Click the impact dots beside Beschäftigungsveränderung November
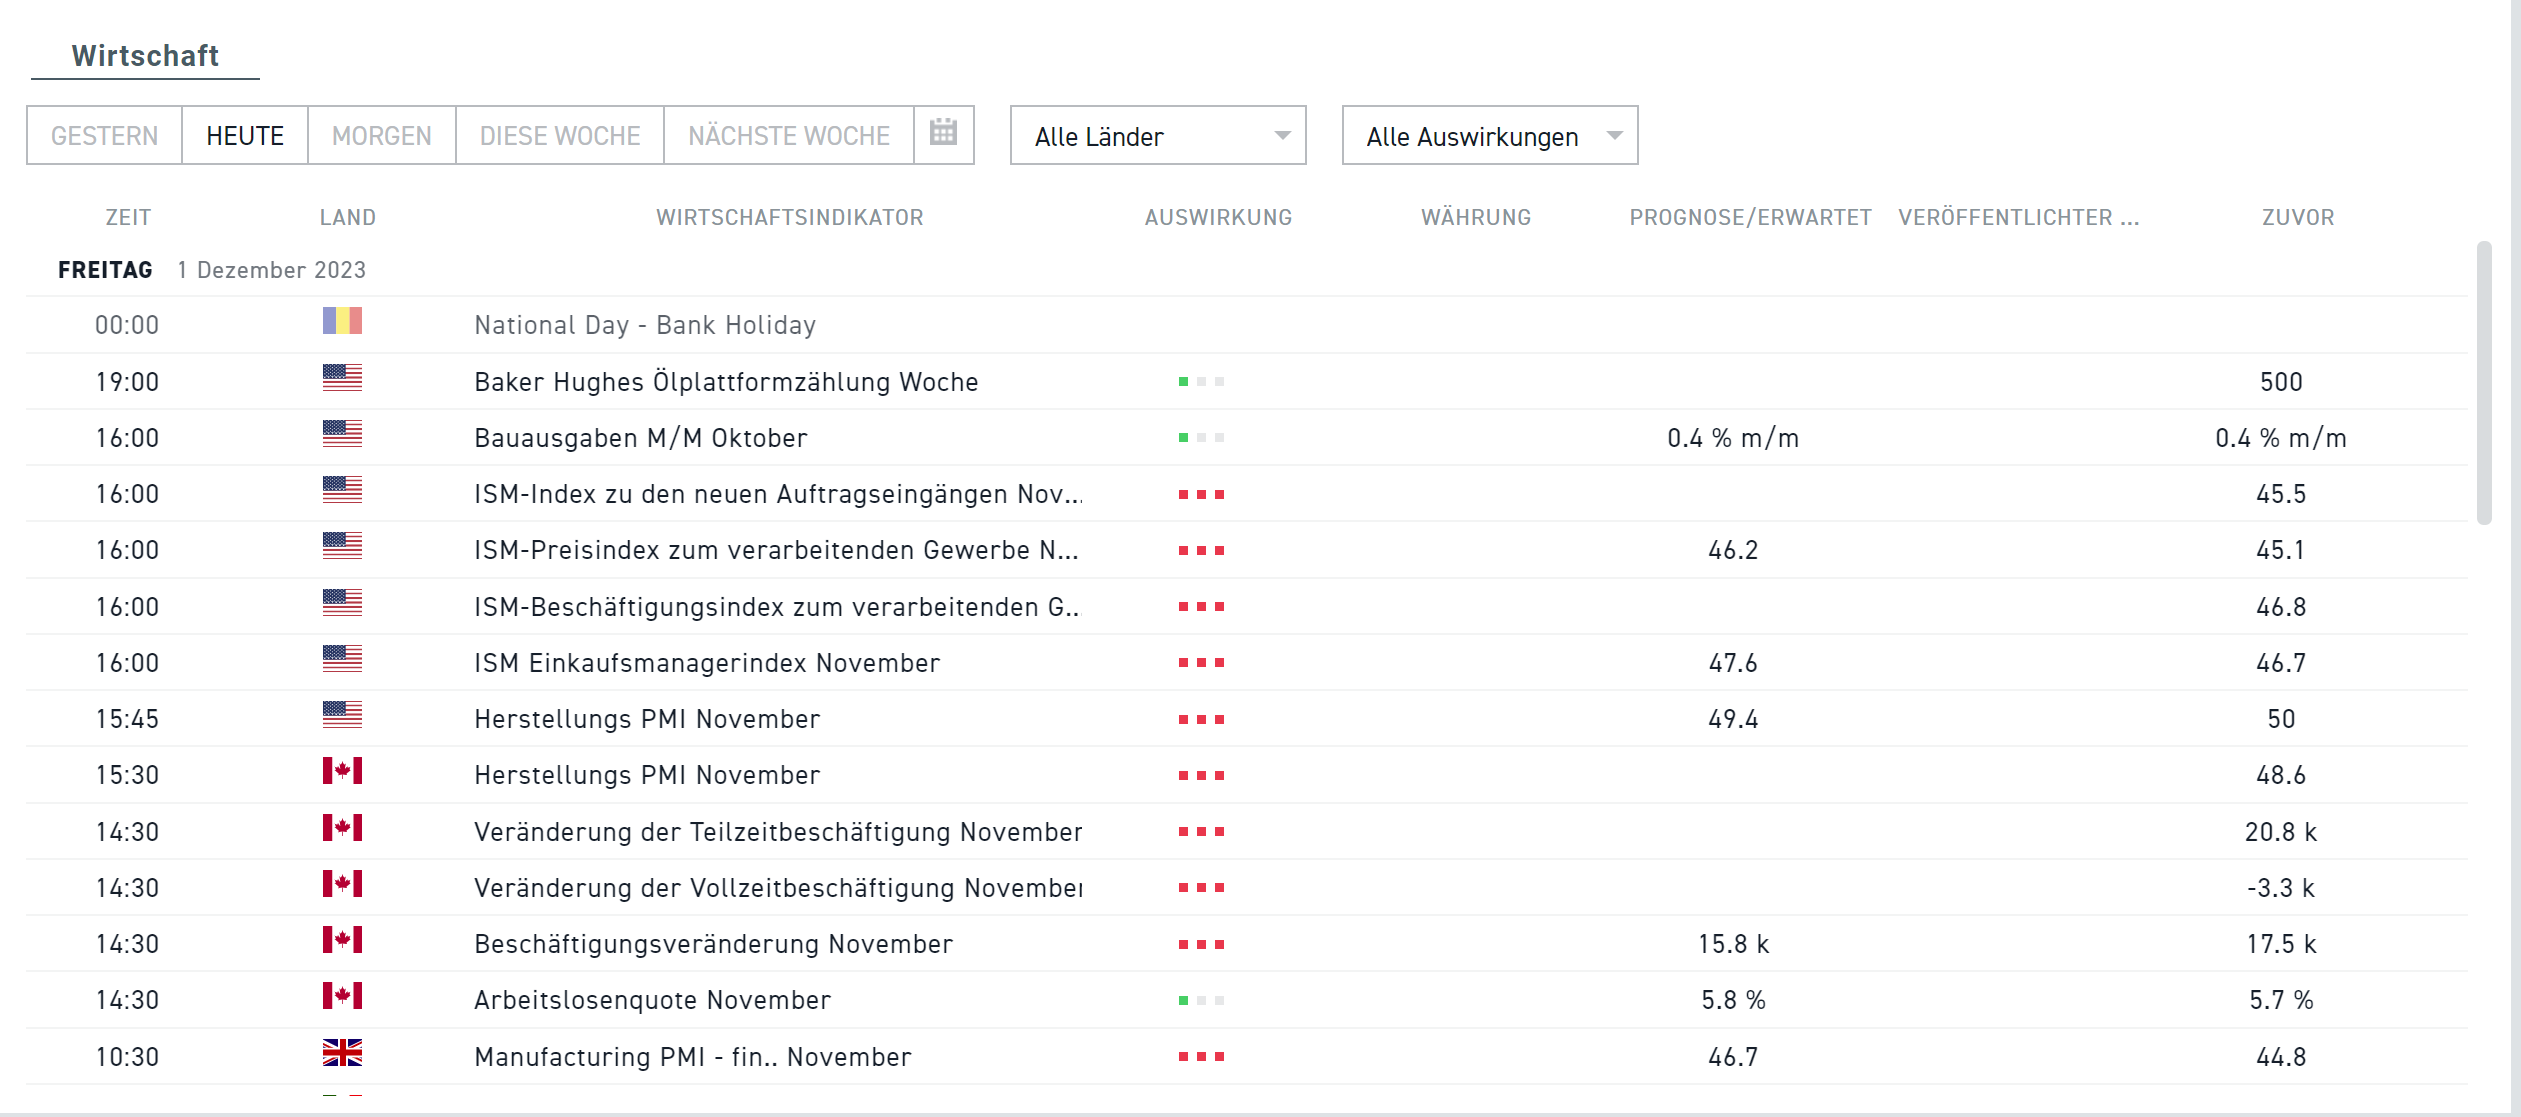2521x1117 pixels. [x=1201, y=943]
